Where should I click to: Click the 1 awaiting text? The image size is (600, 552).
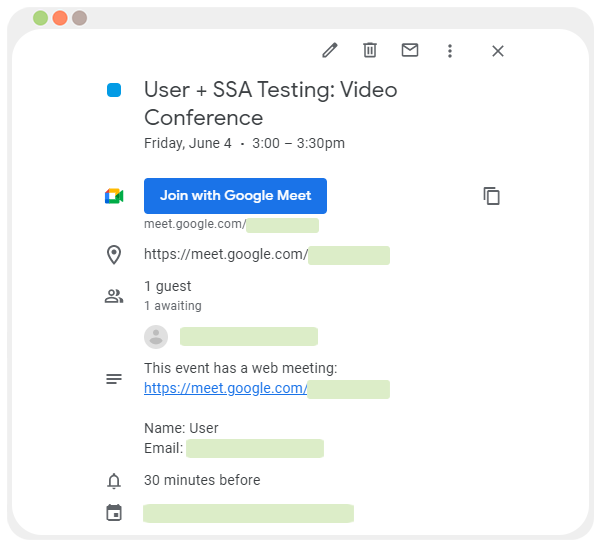pyautogui.click(x=173, y=306)
